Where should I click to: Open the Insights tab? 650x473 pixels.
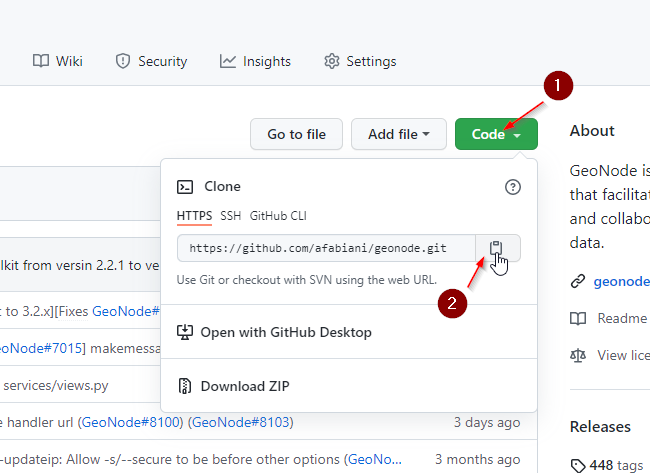pos(255,61)
